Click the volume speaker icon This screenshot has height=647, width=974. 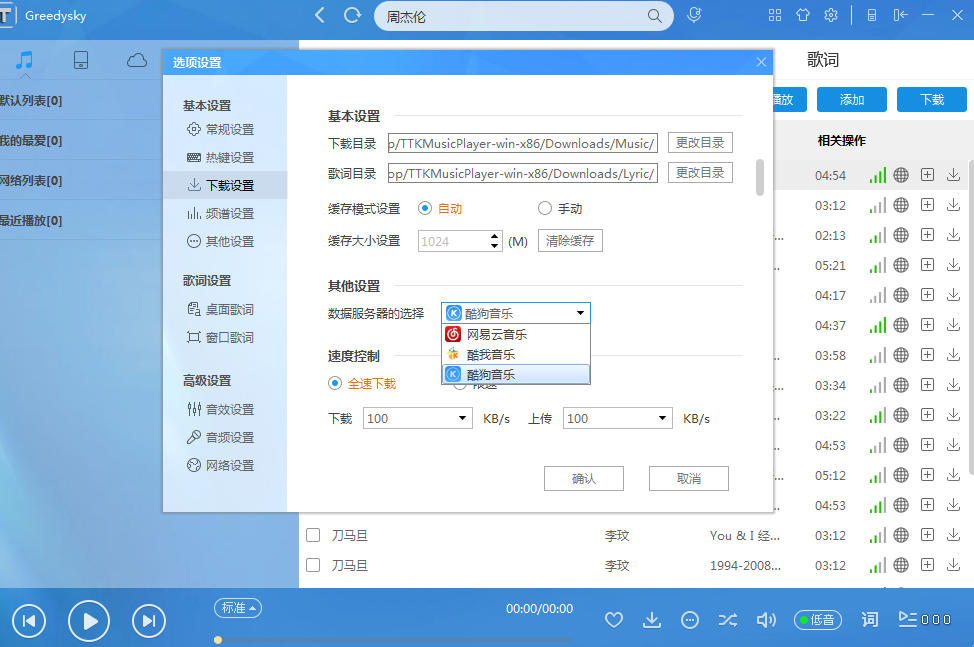click(x=766, y=620)
